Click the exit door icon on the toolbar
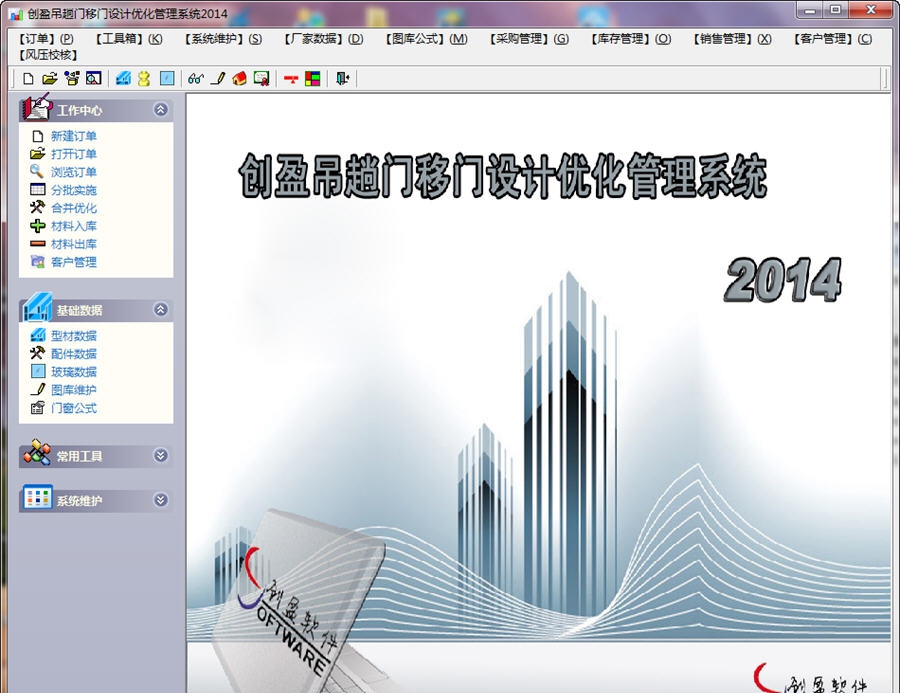Screen dimensions: 900x693 (x=344, y=77)
